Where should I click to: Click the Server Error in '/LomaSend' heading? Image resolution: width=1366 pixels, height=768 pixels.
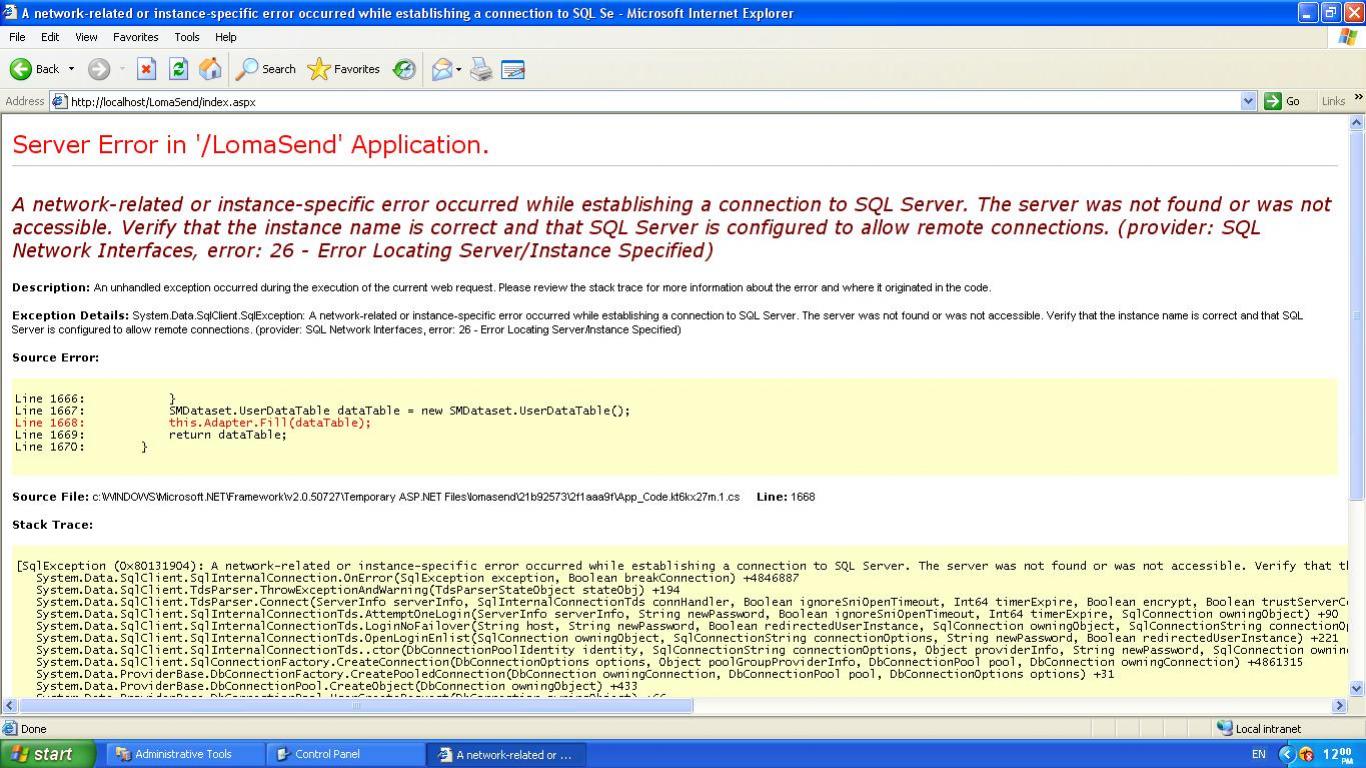click(x=250, y=145)
